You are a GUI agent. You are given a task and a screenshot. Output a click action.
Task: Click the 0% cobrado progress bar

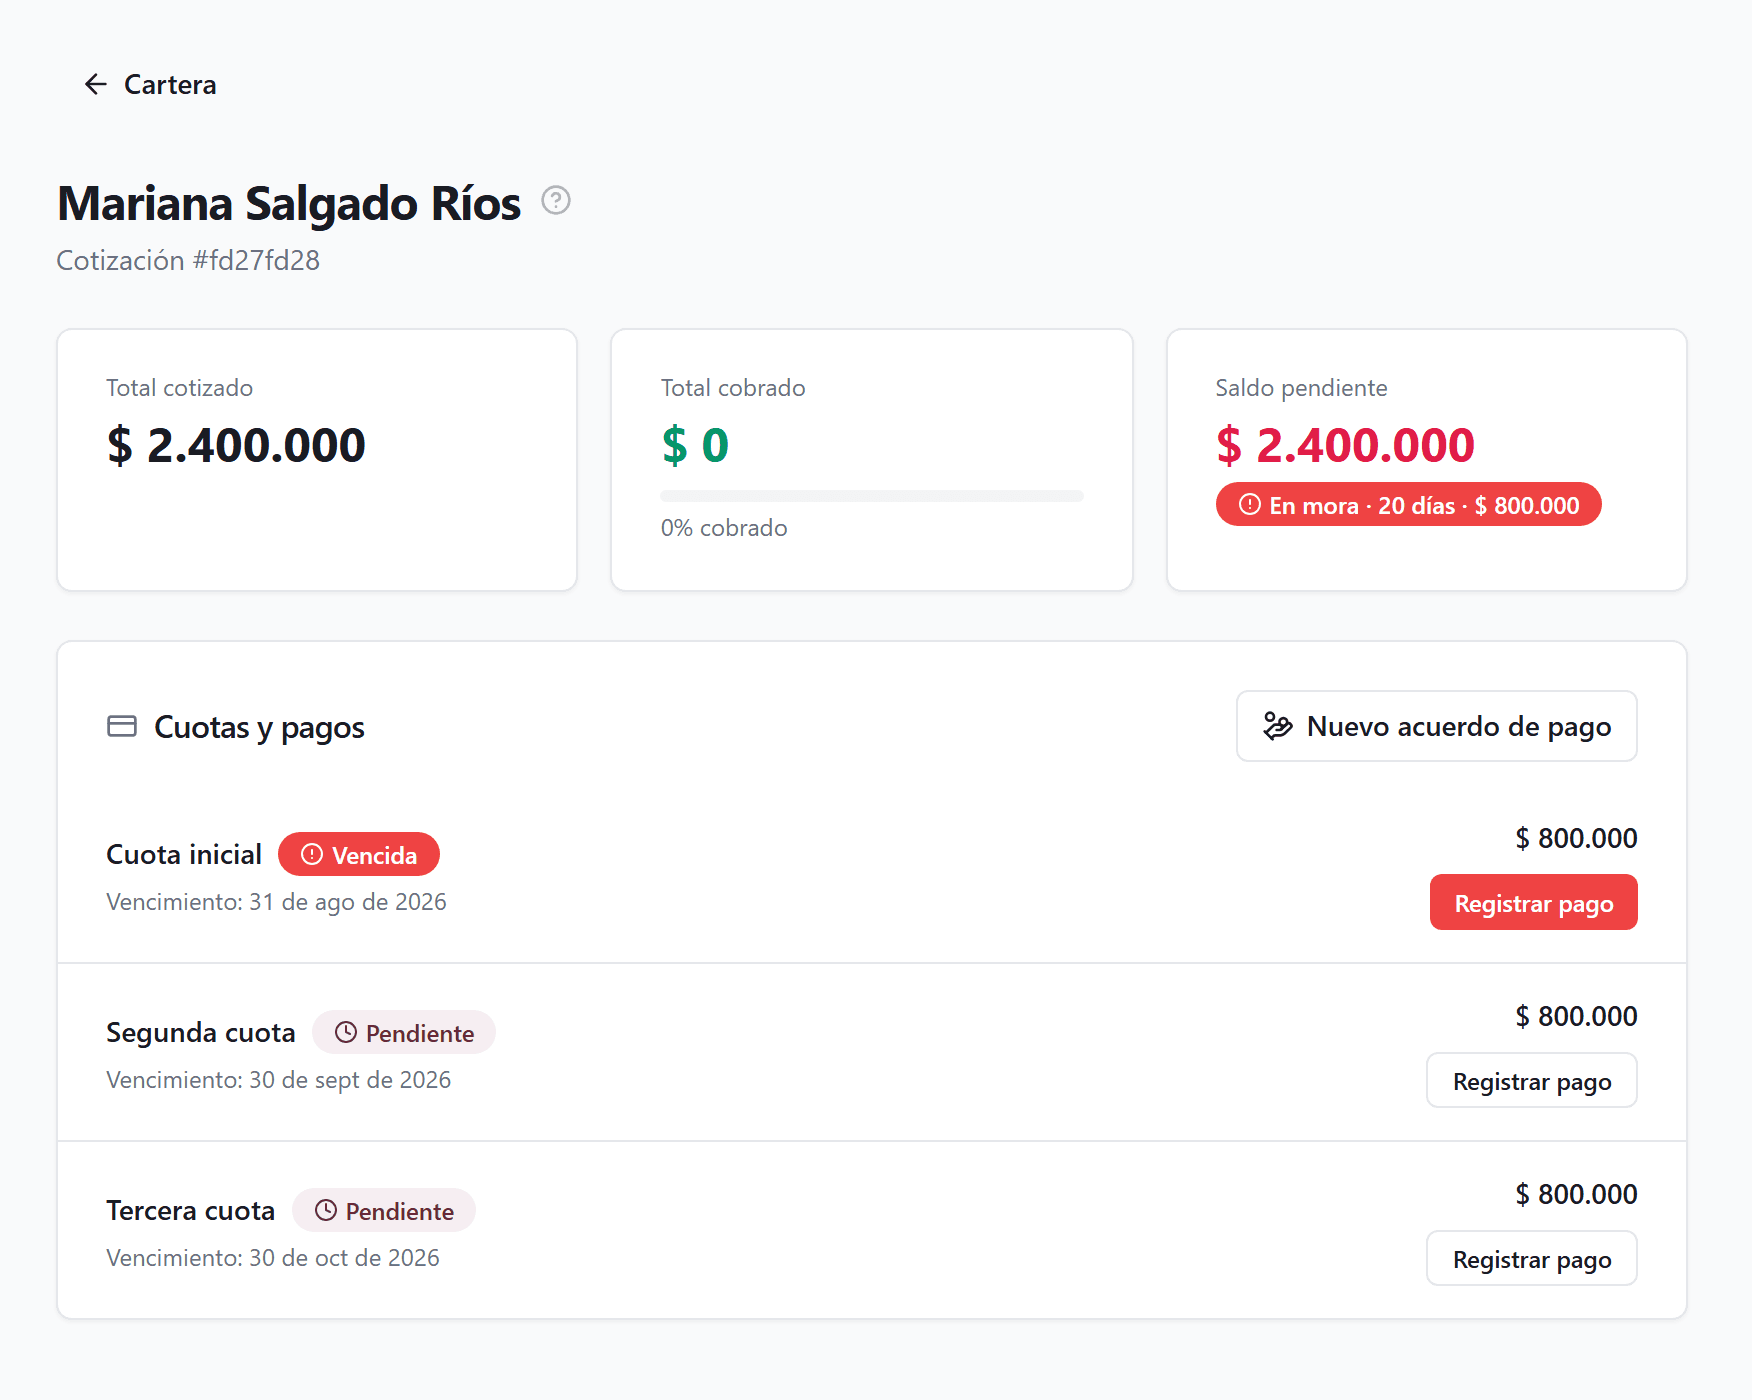tap(872, 496)
